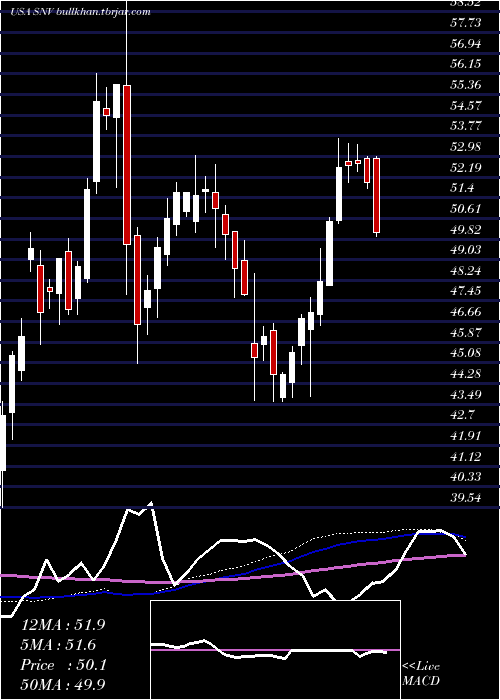Click the 56.94 price axis label

pyautogui.click(x=465, y=43)
